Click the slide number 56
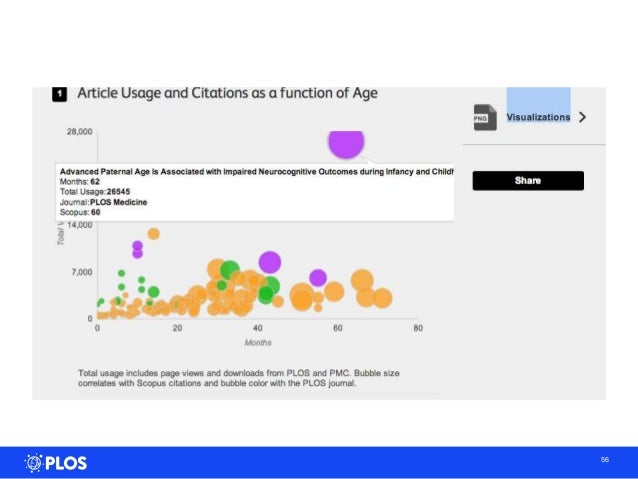The image size is (638, 479). tap(605, 459)
